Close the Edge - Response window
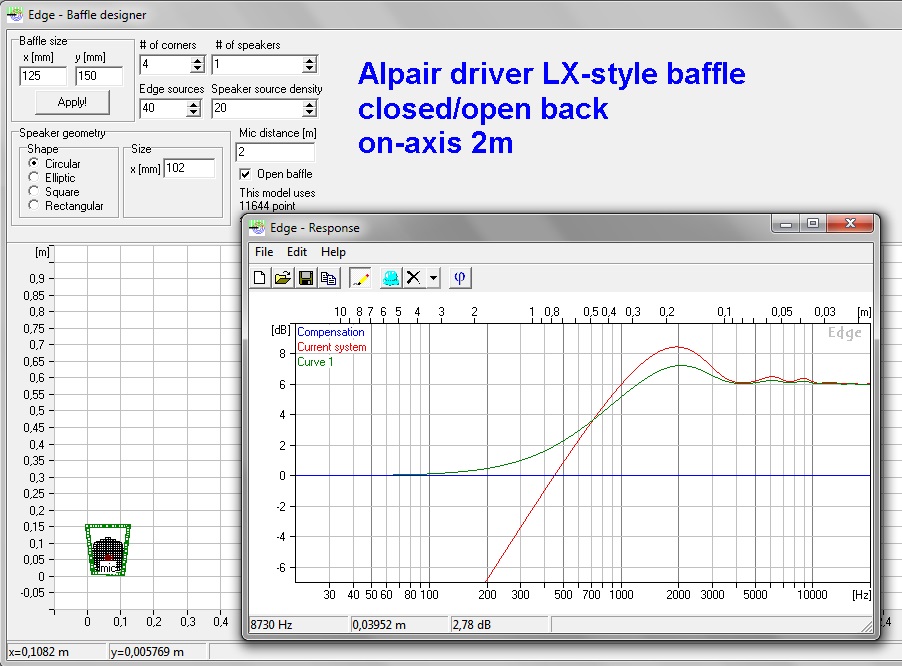902x666 pixels. point(850,224)
